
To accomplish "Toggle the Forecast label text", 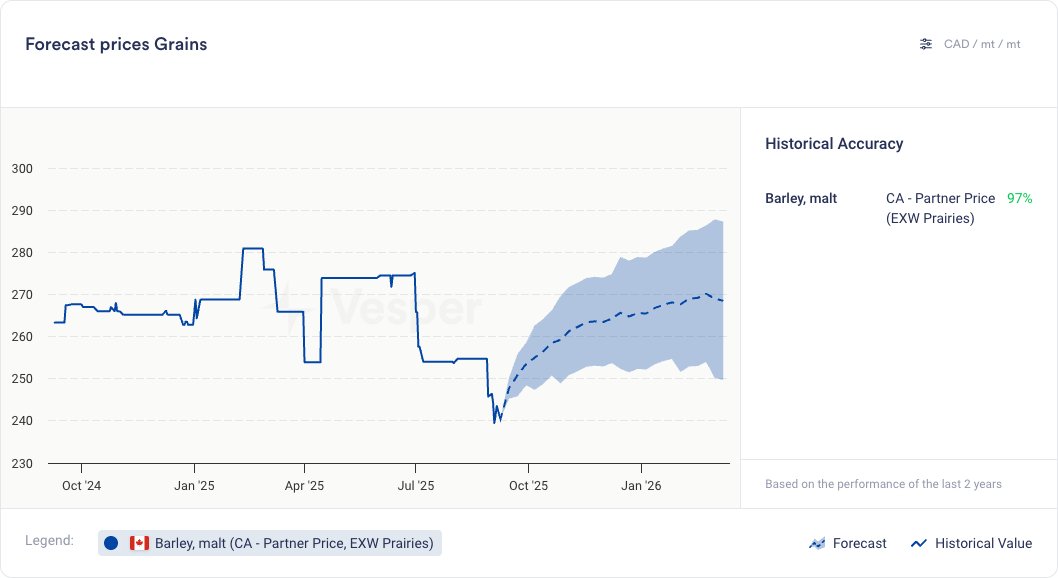I will pyautogui.click(x=859, y=544).
